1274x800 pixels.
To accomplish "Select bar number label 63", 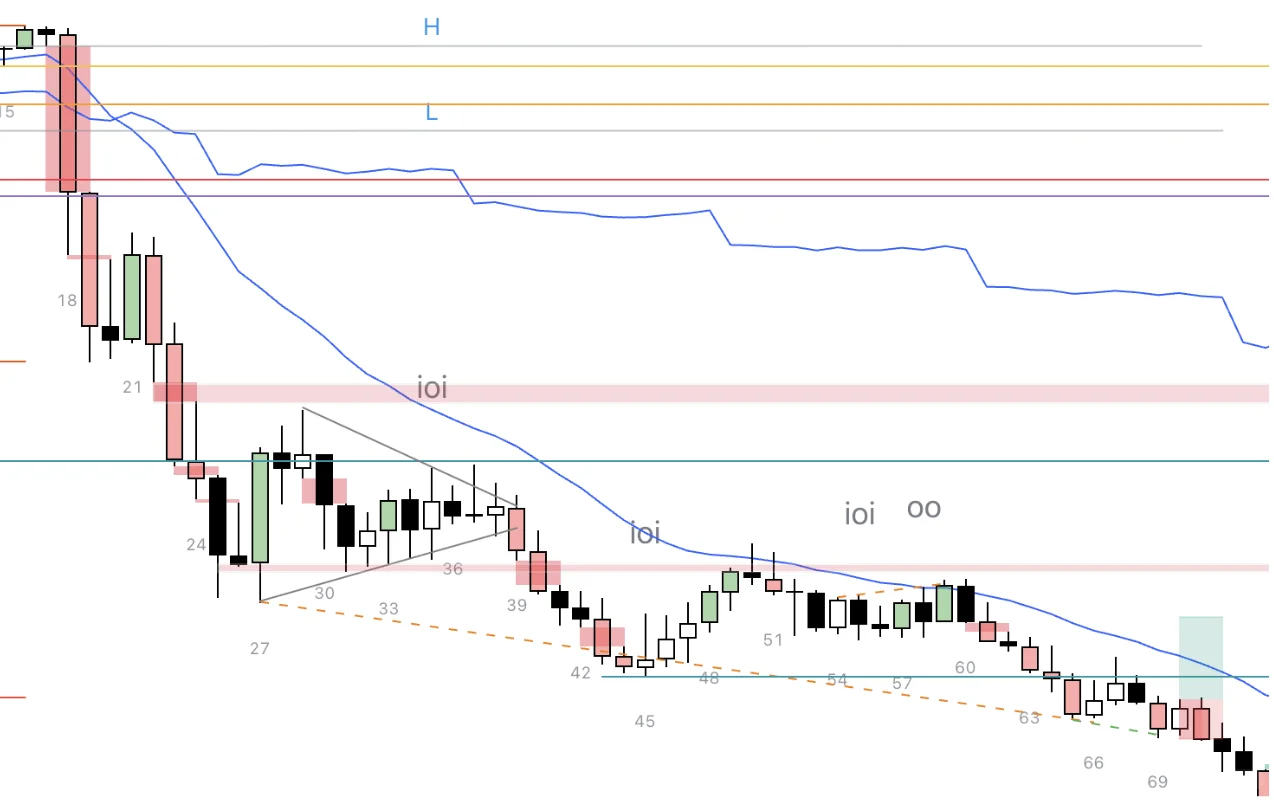I will point(1030,717).
